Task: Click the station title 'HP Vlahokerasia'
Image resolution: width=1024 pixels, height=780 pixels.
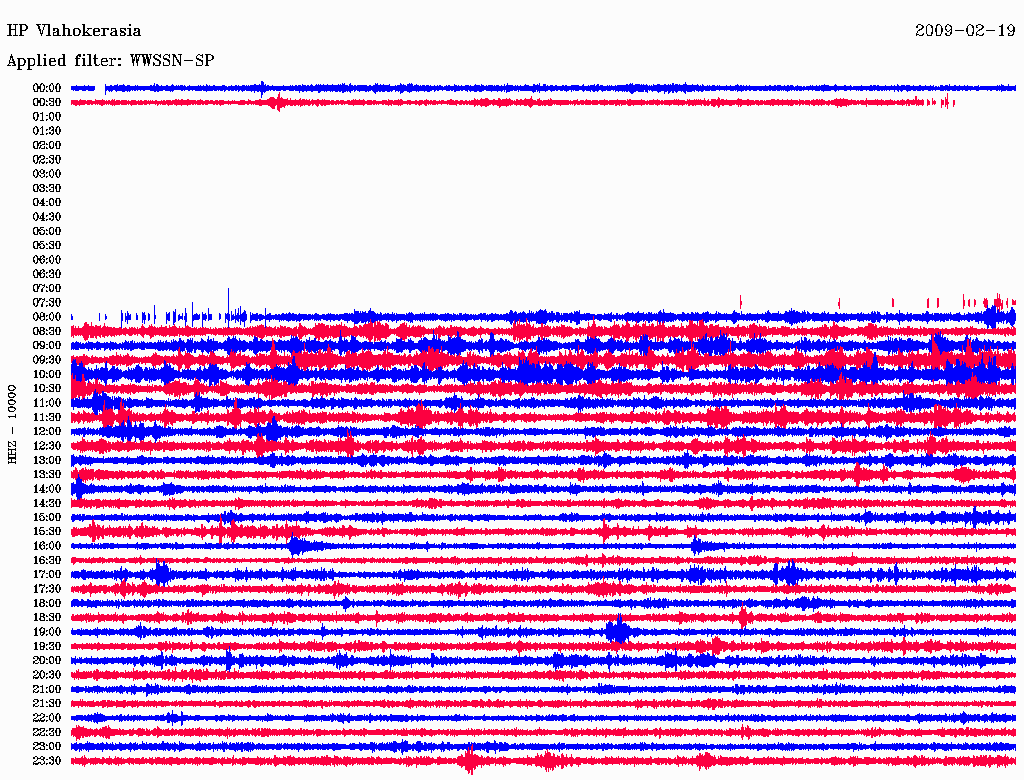Action: 74,31
